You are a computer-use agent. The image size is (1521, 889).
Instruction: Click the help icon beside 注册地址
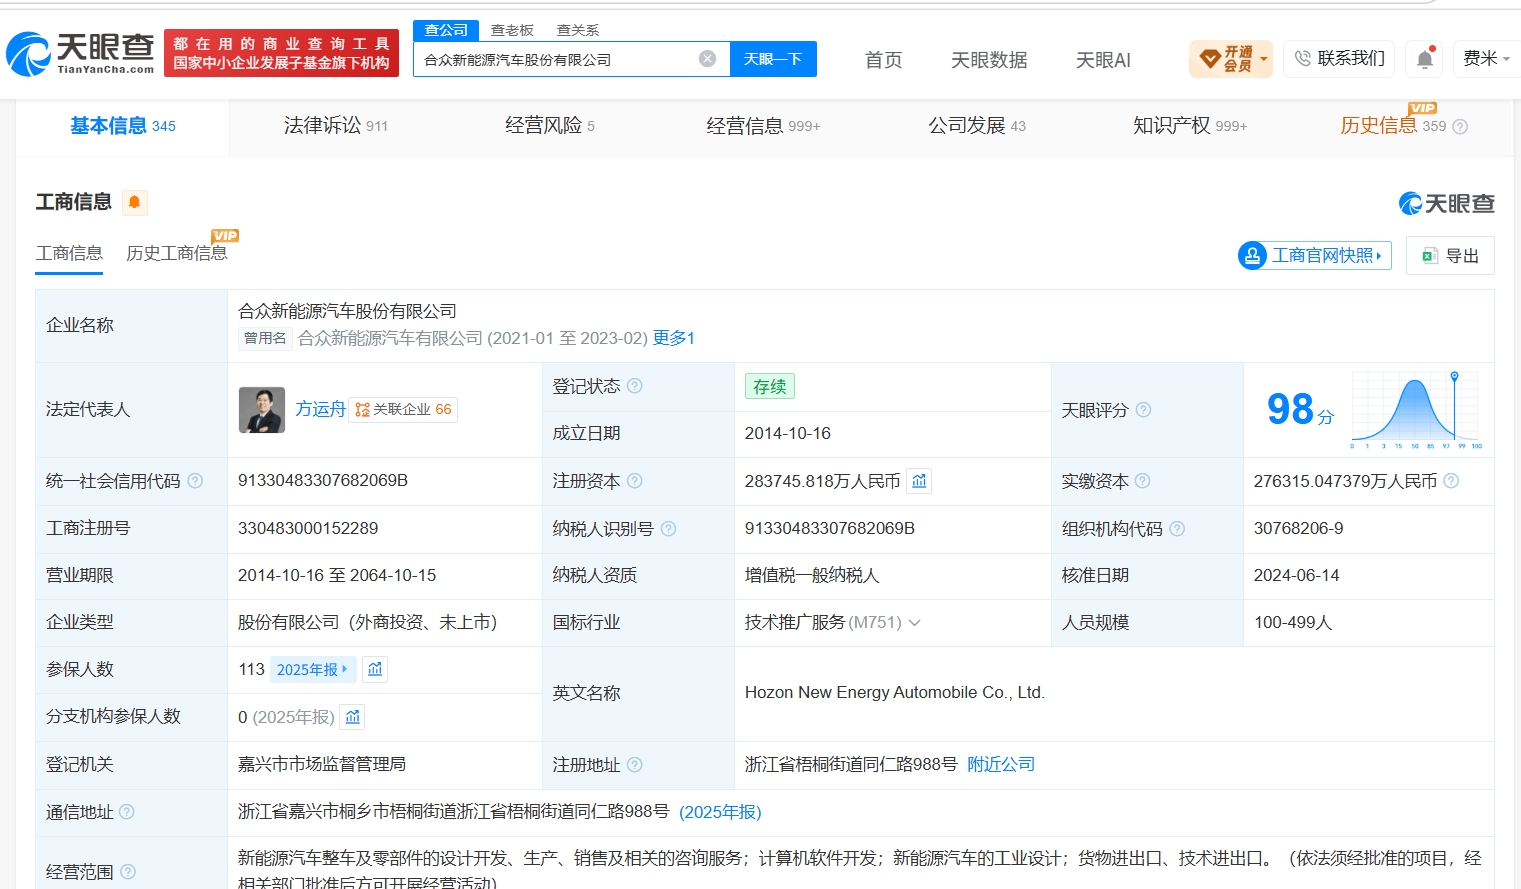pos(635,765)
